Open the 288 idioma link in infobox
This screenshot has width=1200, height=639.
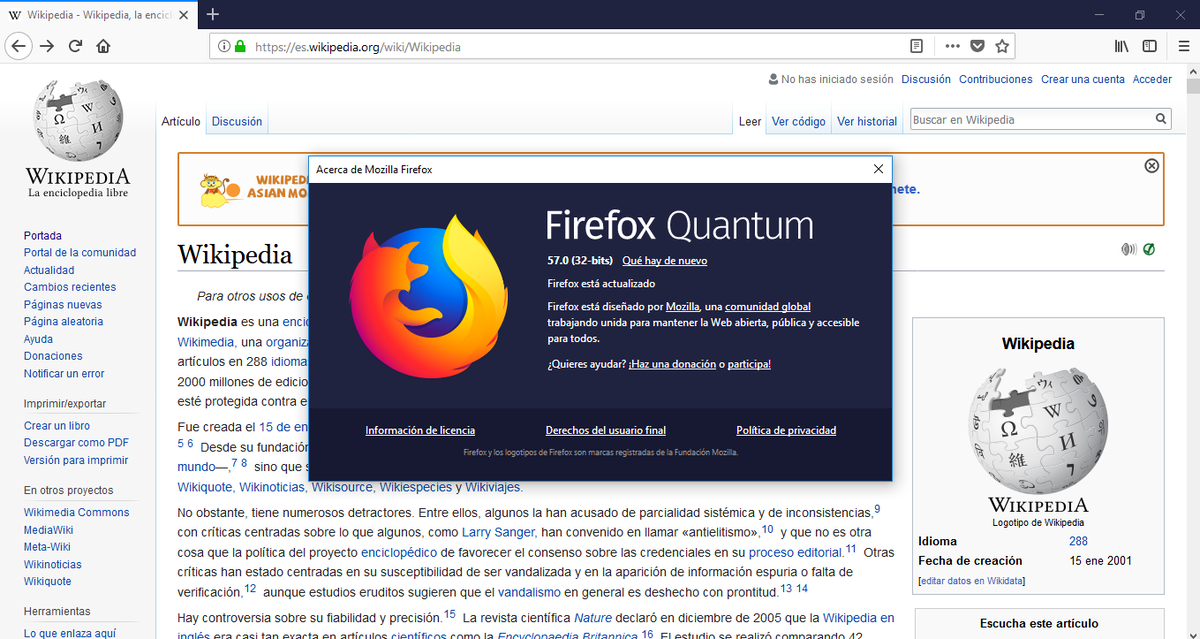1078,542
